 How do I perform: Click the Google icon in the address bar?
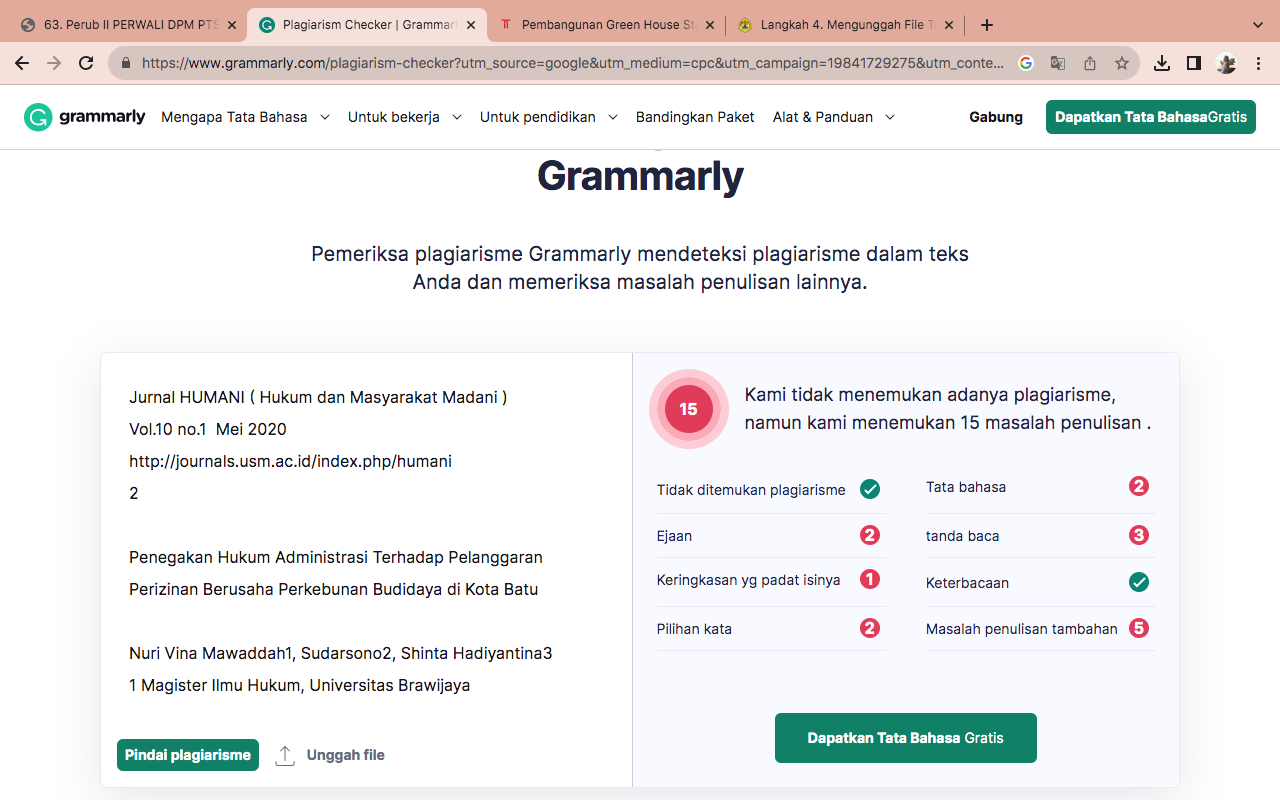[1026, 63]
